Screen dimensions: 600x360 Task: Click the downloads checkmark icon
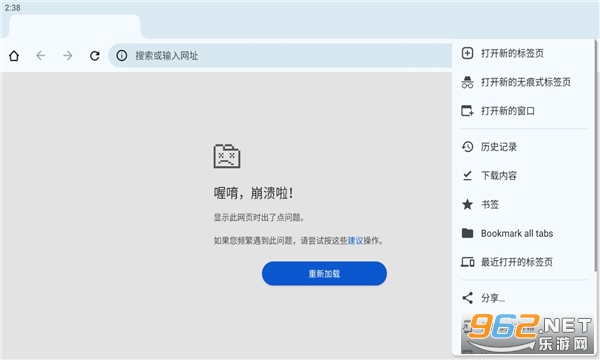[467, 176]
